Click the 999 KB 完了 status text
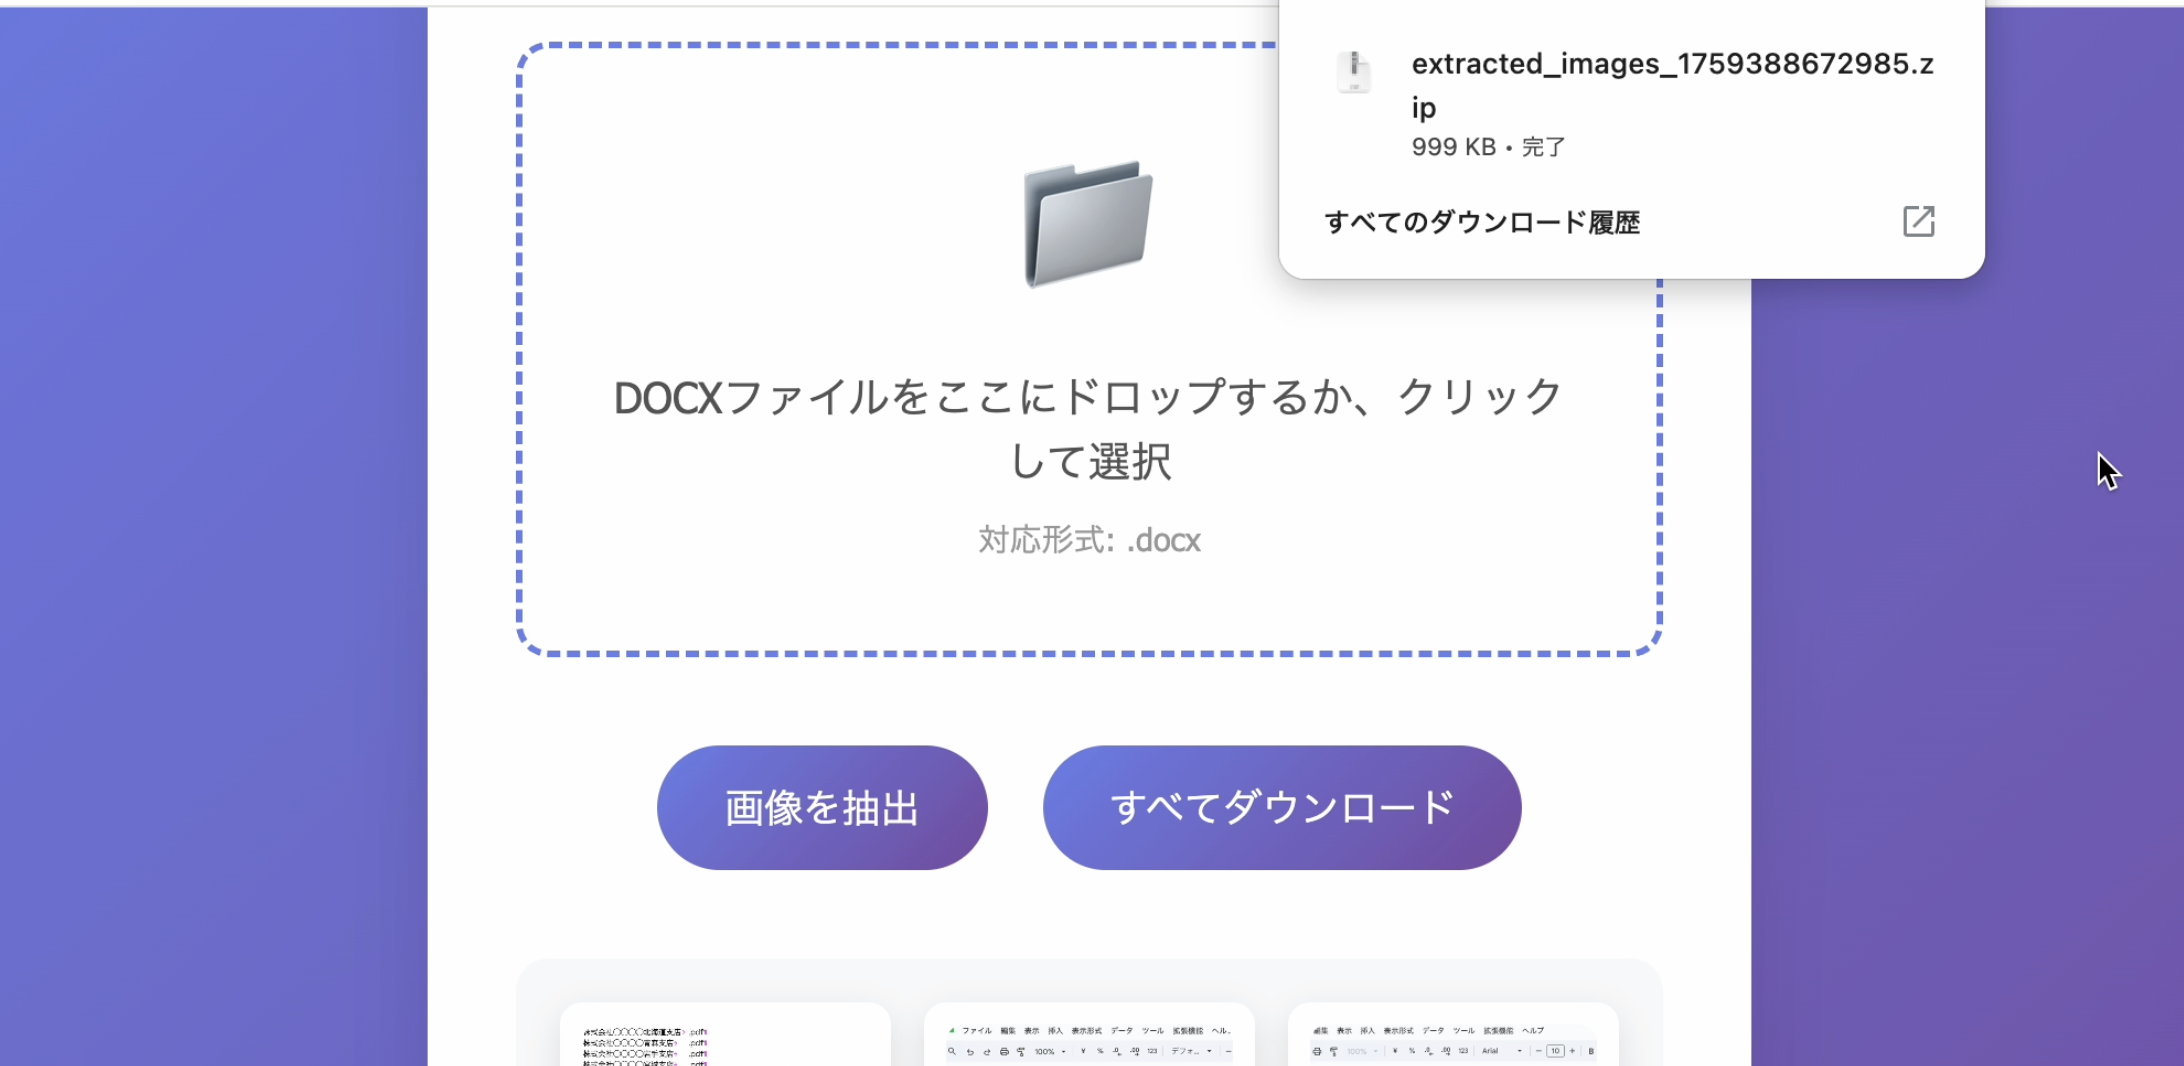 [1488, 147]
